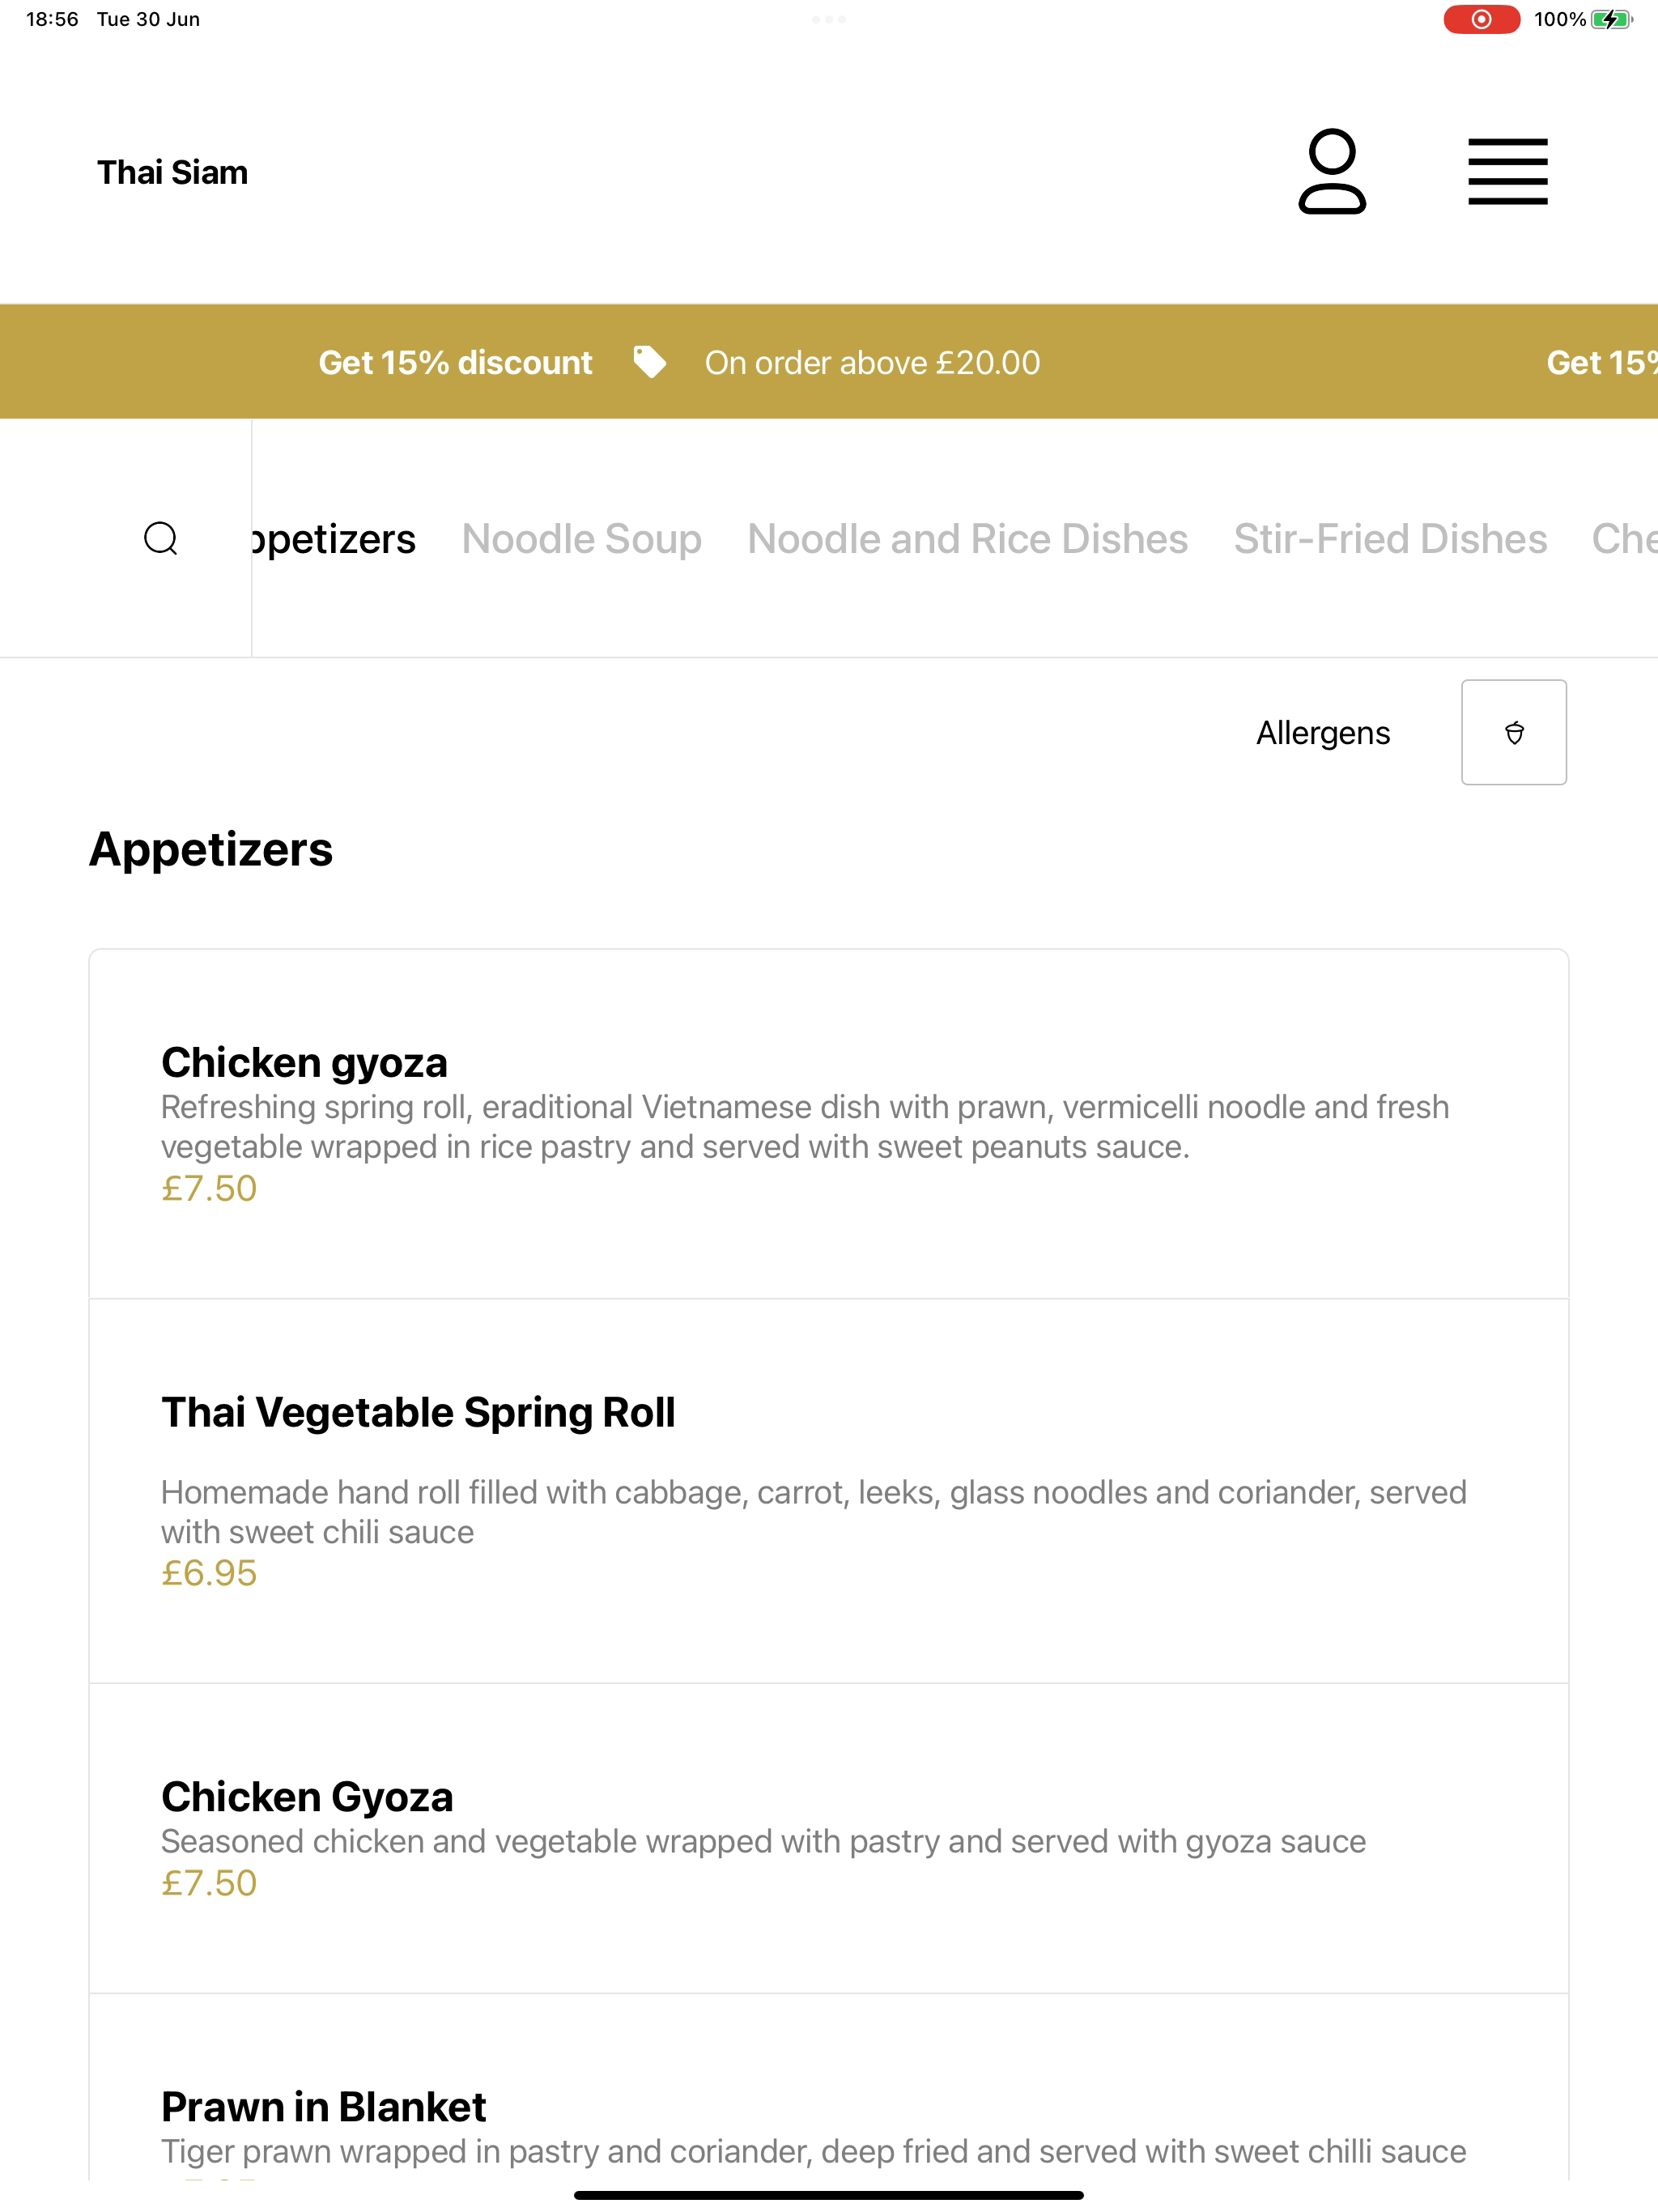Viewport: 1658px width, 2212px height.
Task: Open the allergens filter acorn button
Action: pyautogui.click(x=1513, y=732)
